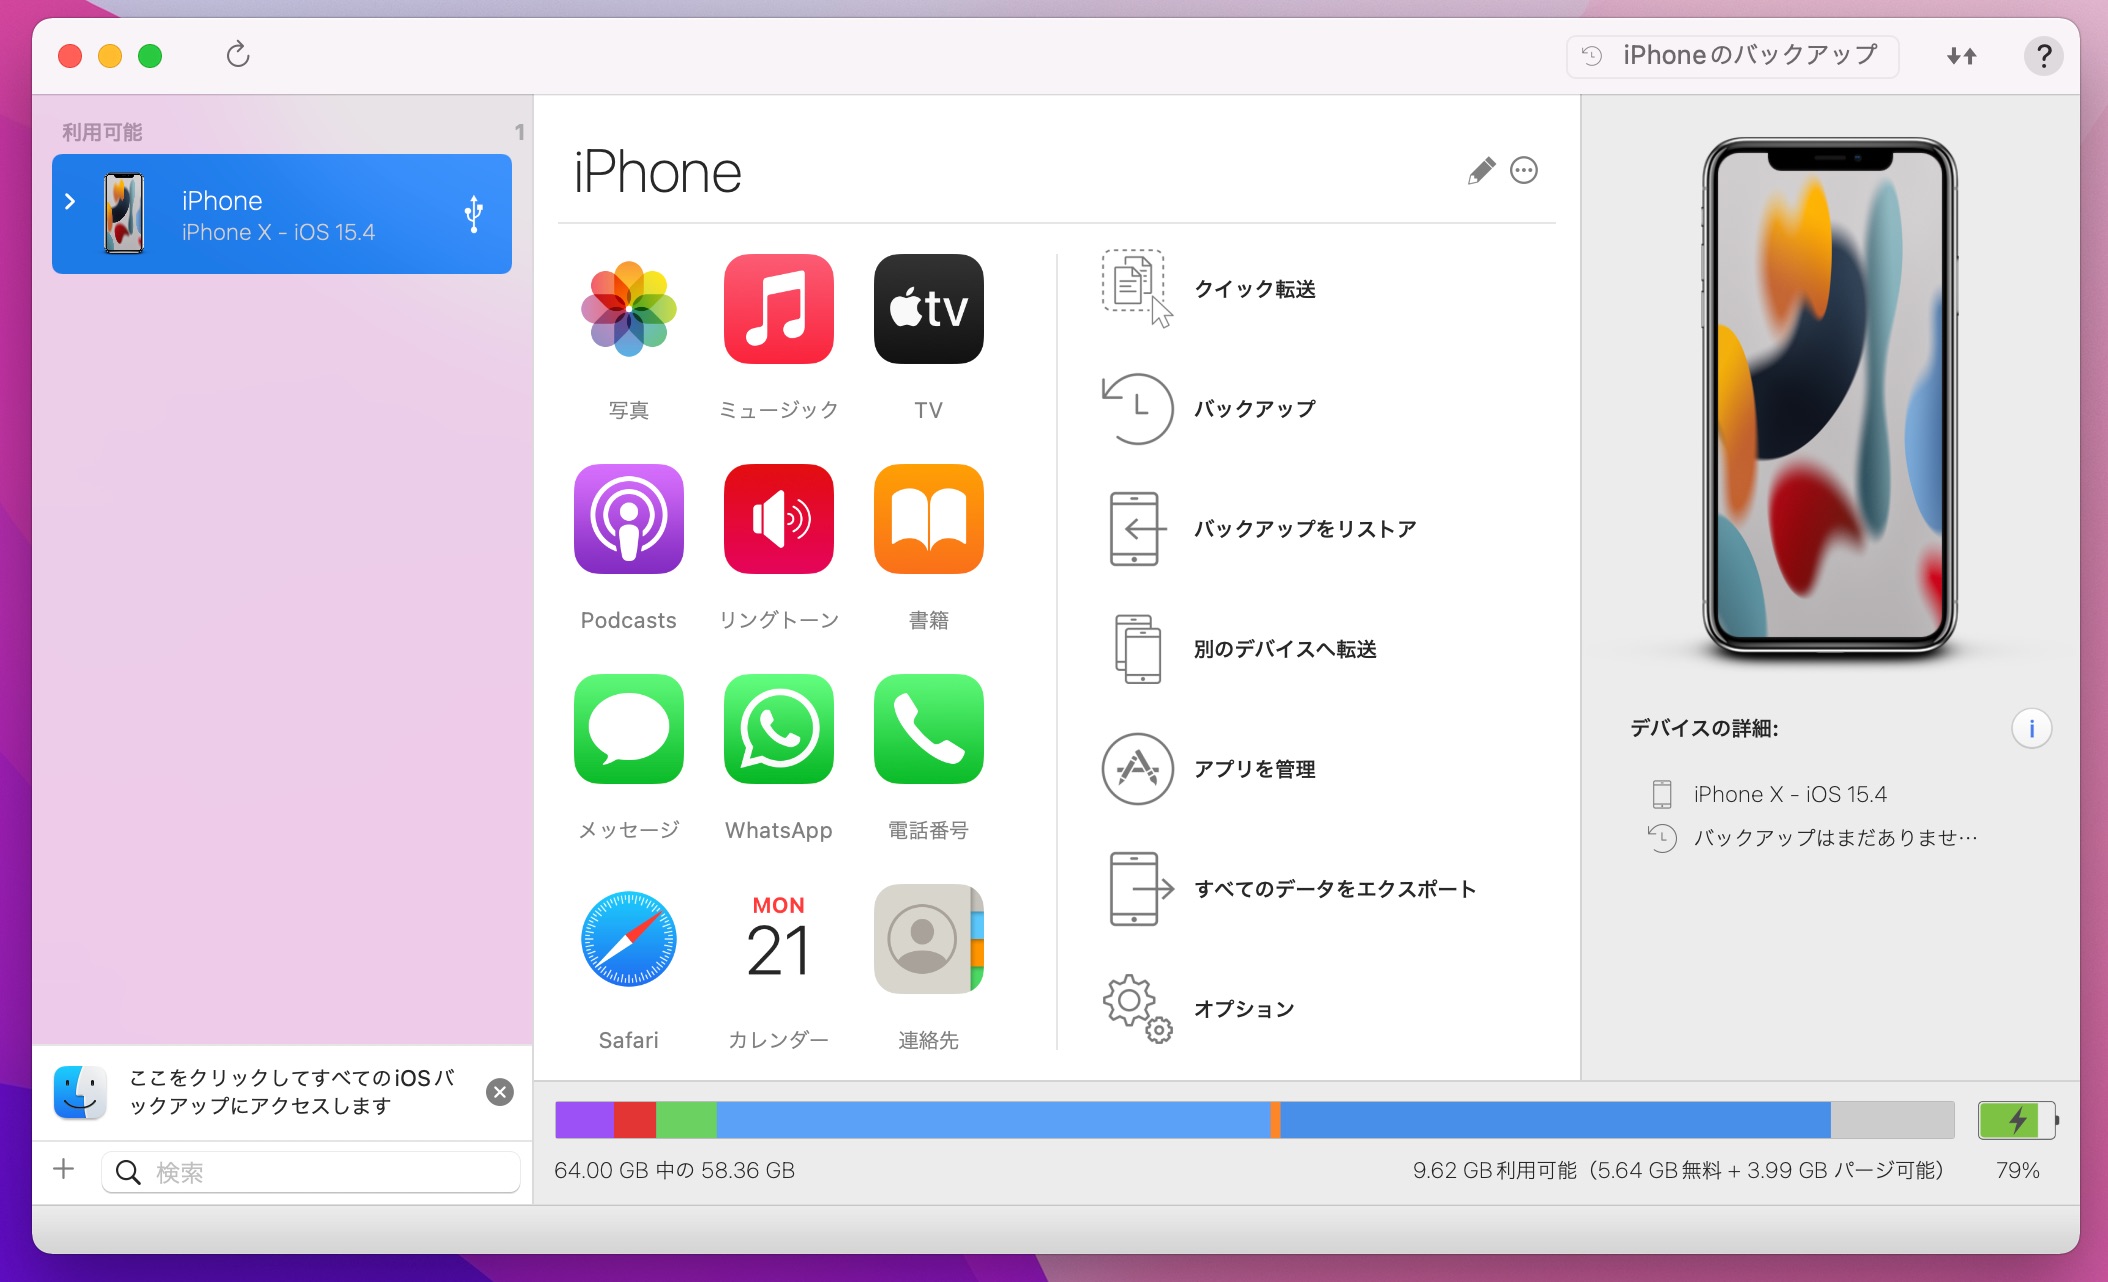Click the refresh icon in the toolbar
This screenshot has width=2108, height=1282.
click(238, 54)
